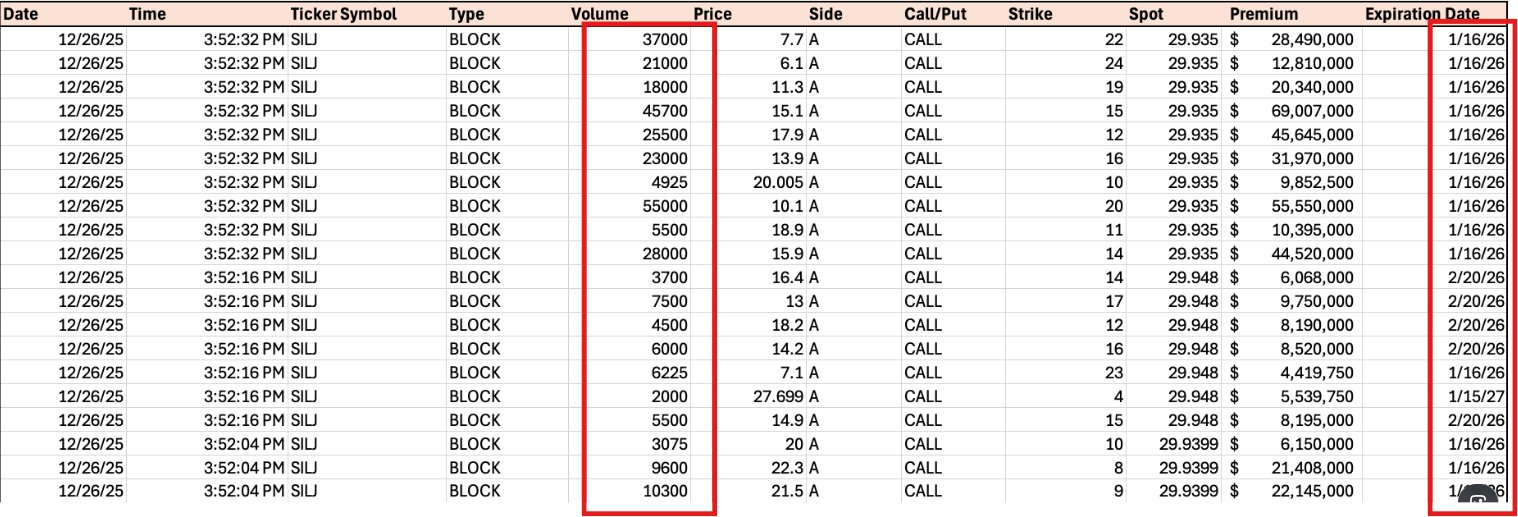Select the volume cell 37000
The height and width of the screenshot is (517, 1518).
pos(664,39)
